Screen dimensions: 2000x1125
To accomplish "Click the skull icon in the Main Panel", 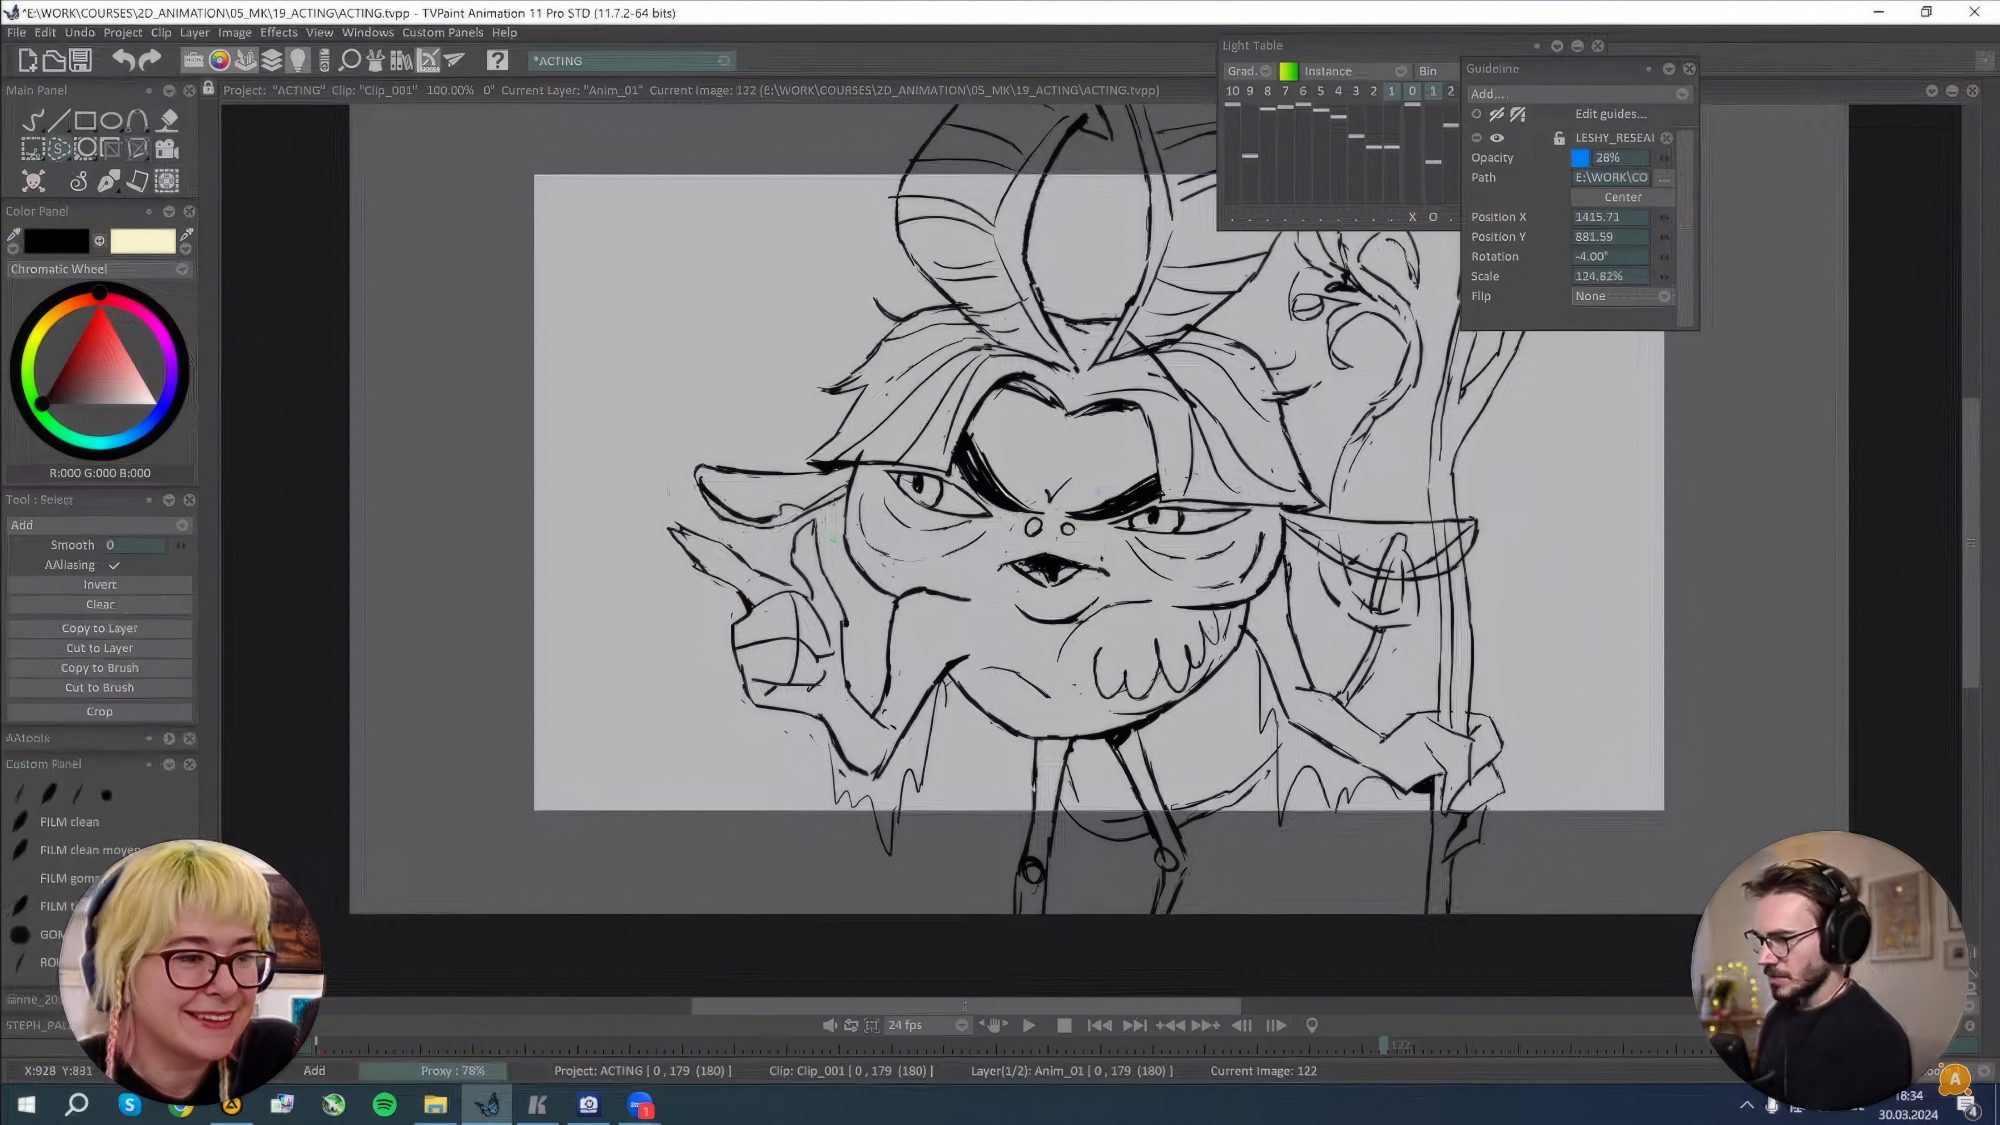I will tap(33, 181).
